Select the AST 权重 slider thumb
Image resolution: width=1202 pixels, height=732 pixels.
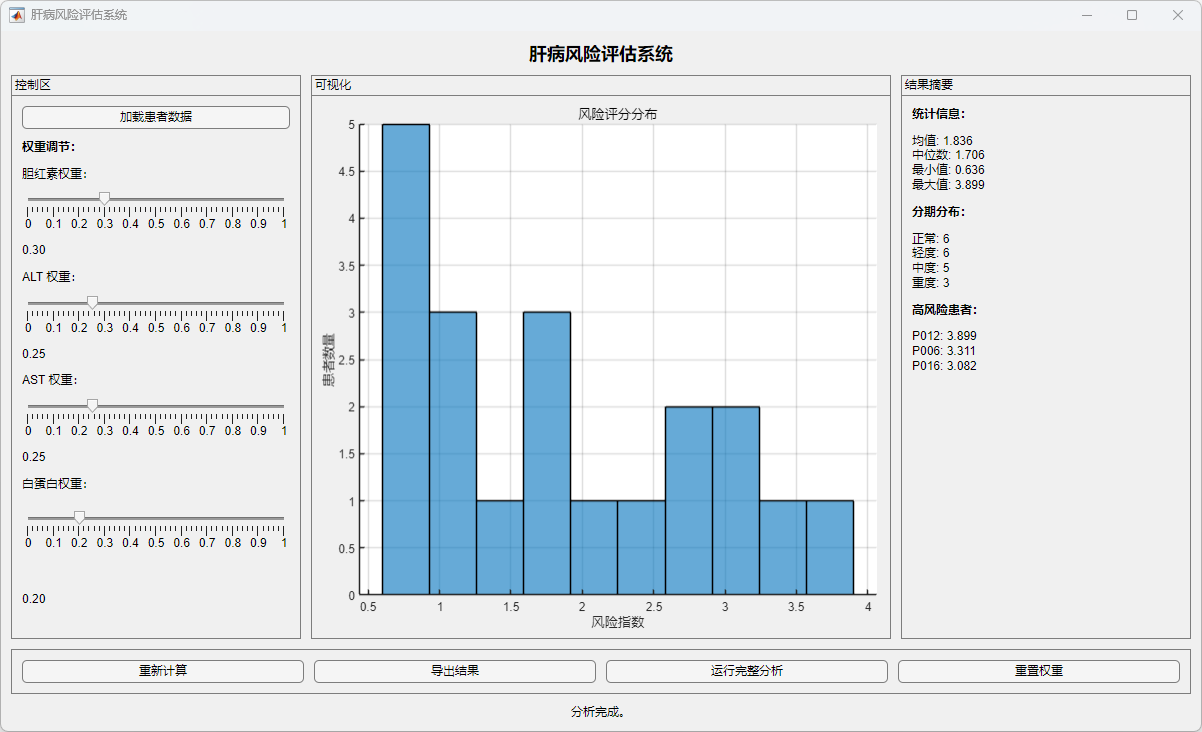[92, 405]
